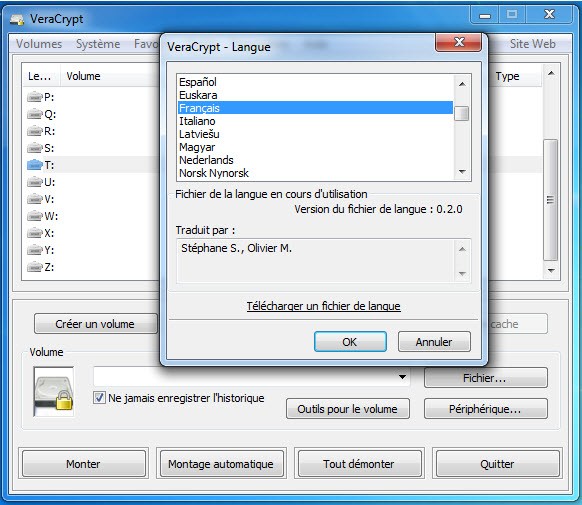This screenshot has height=505, width=582.
Task: Select the X: drive icon
Action: (35, 233)
